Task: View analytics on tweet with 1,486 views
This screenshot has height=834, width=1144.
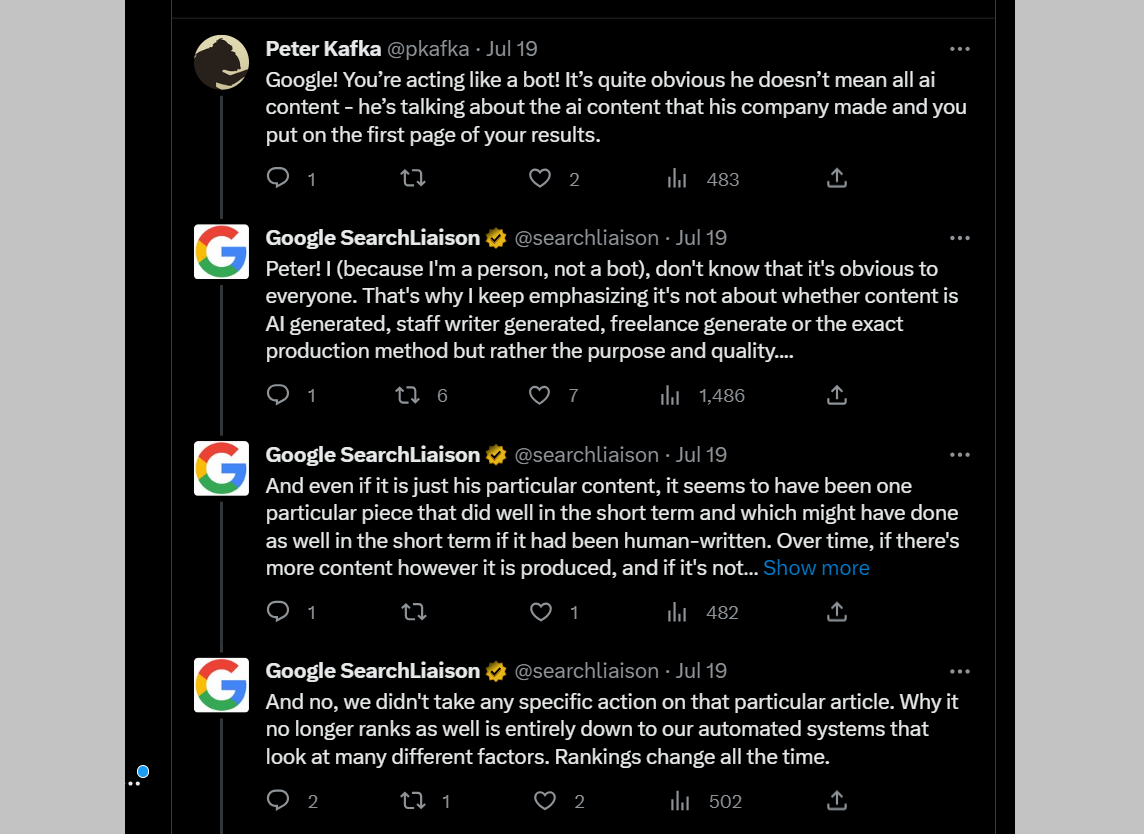Action: pos(670,395)
